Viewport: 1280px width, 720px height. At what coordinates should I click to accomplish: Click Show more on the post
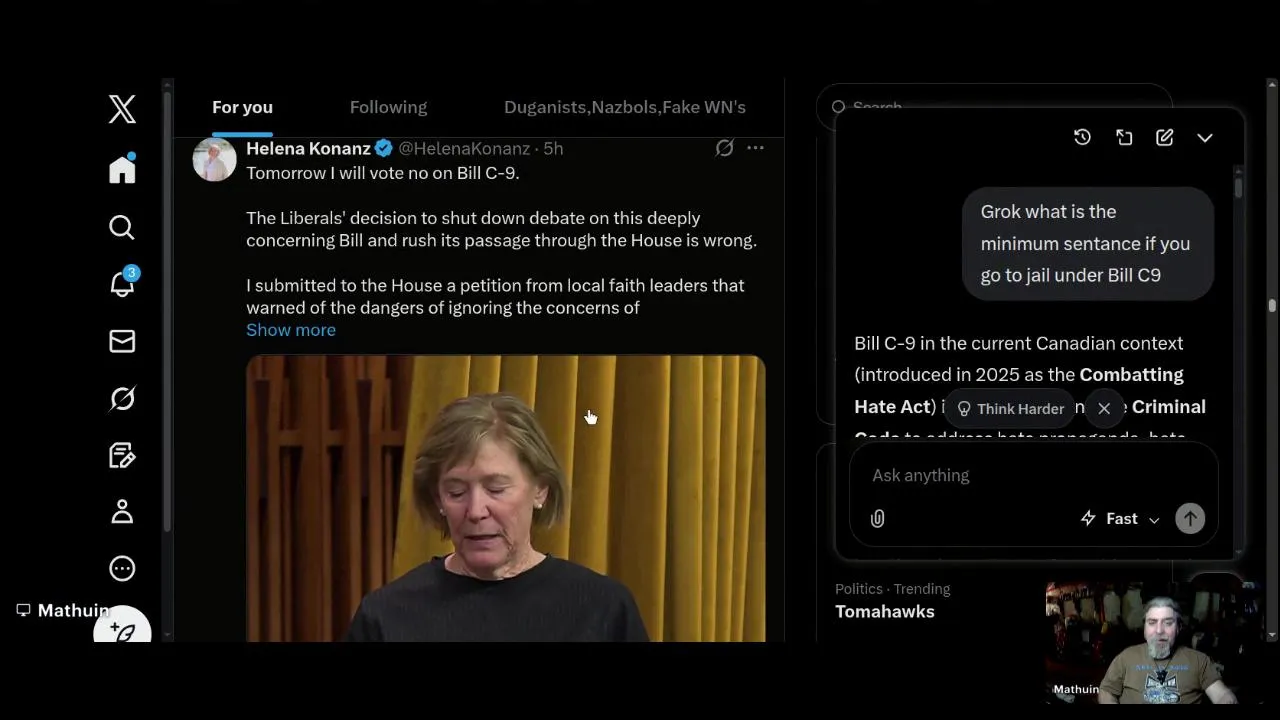coord(291,330)
